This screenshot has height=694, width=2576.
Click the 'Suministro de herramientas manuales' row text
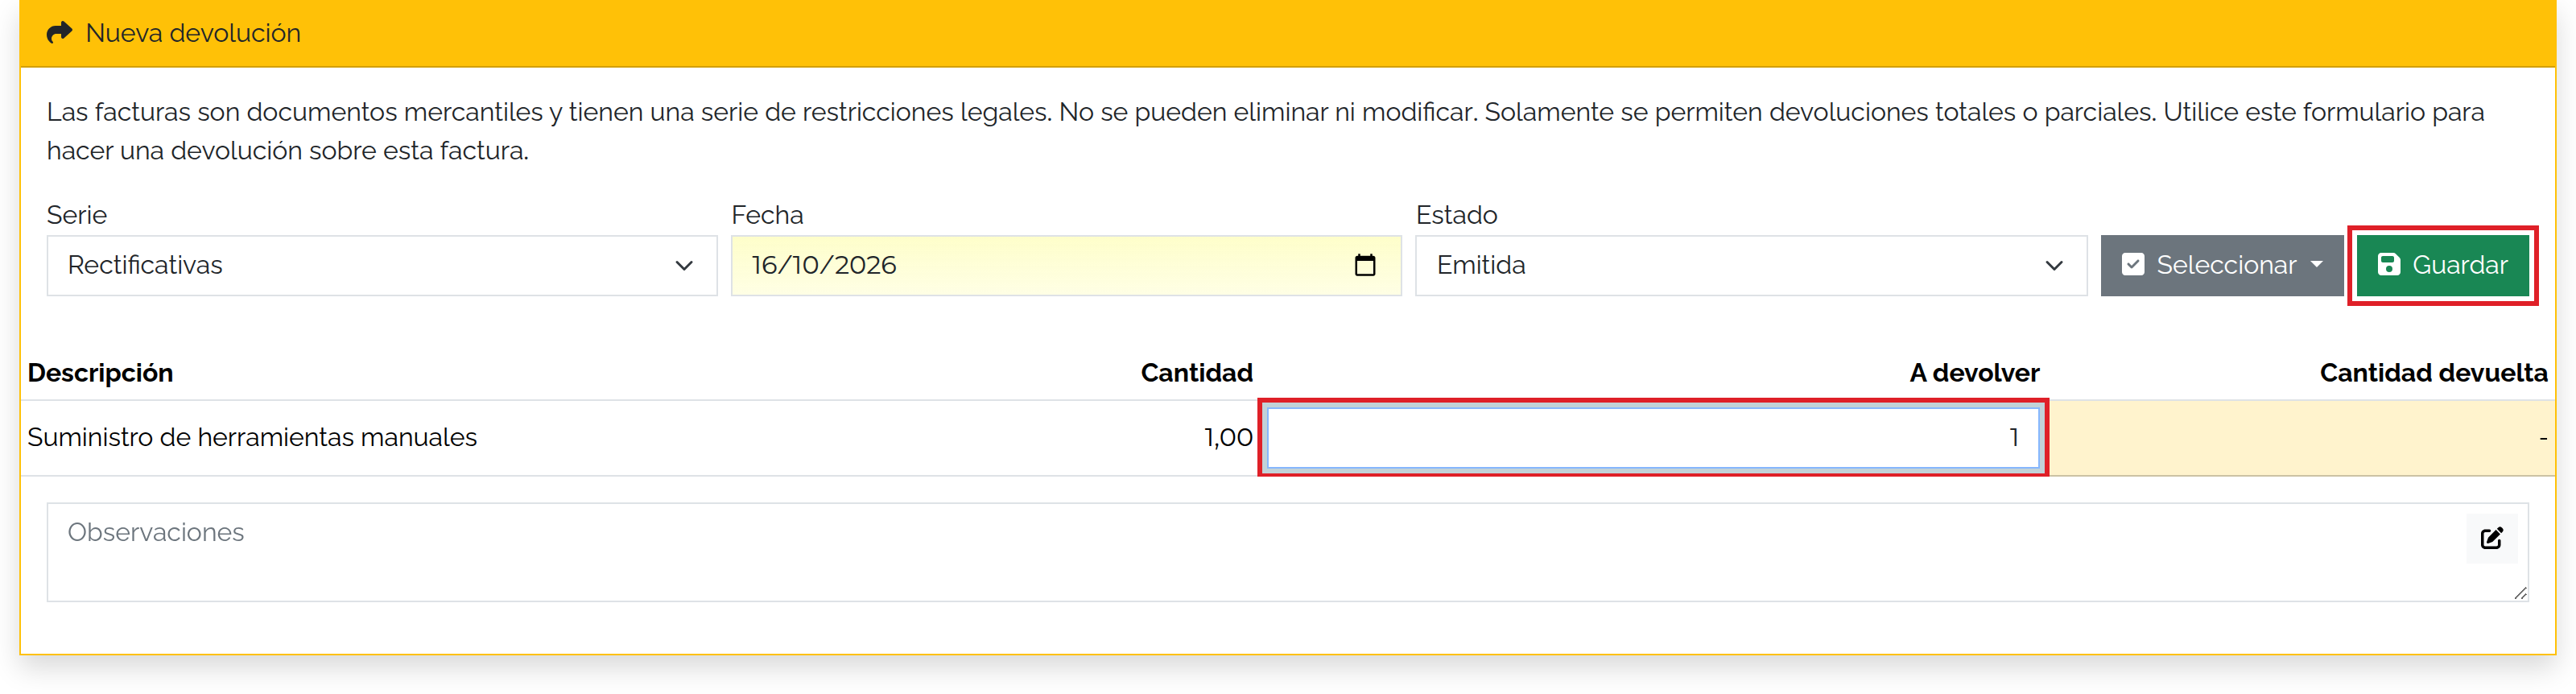[252, 437]
